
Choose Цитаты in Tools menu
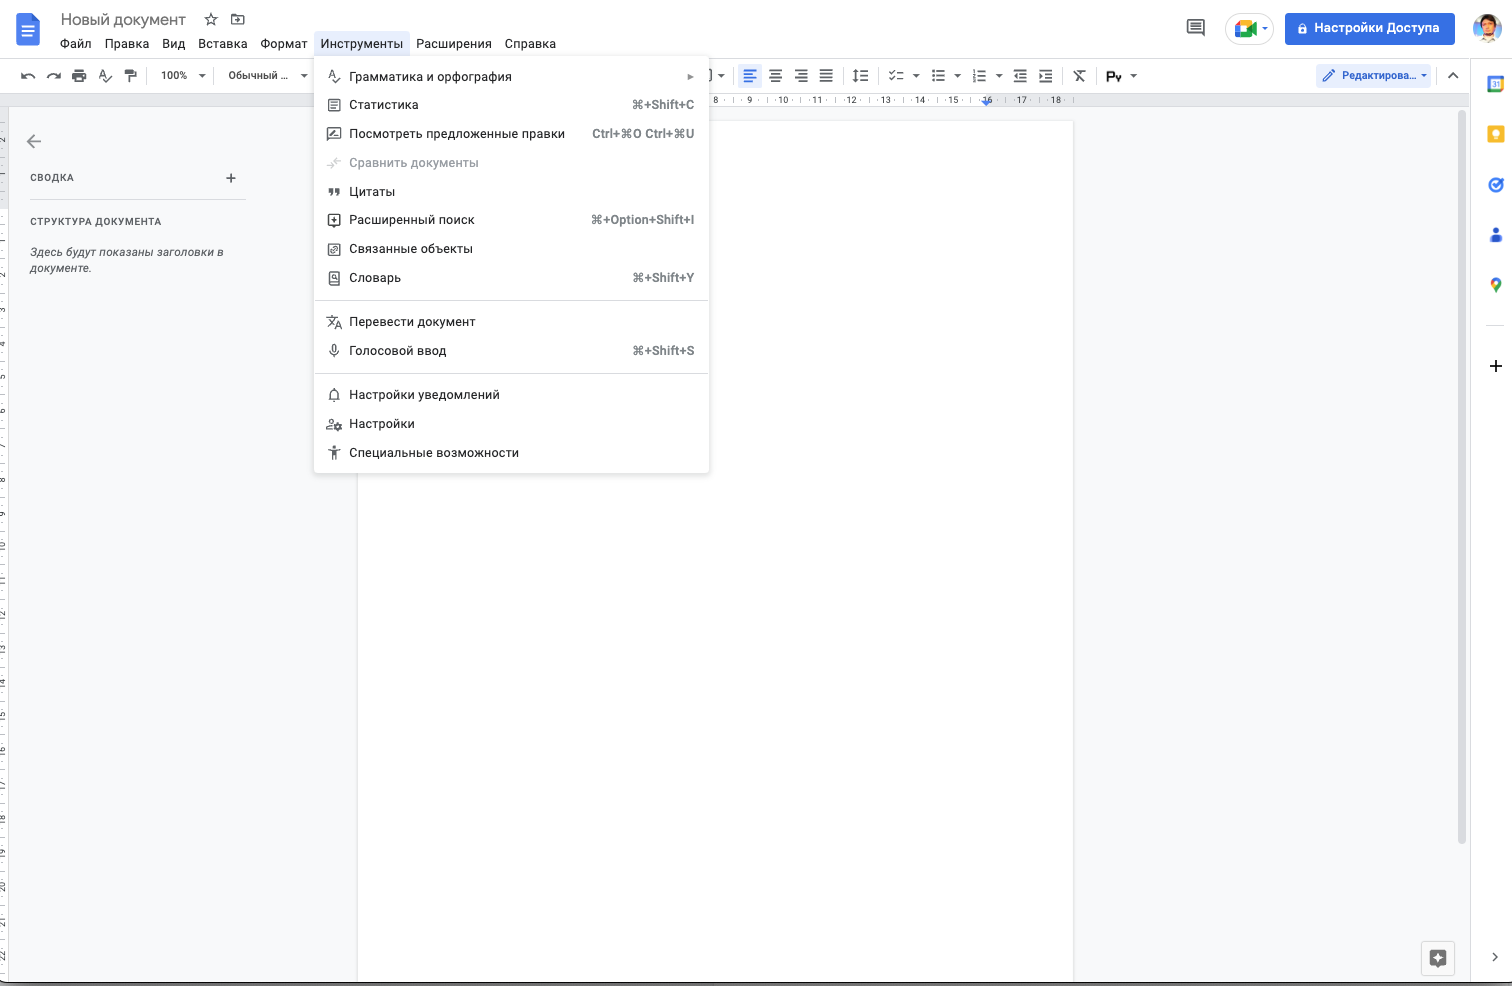tap(511, 192)
